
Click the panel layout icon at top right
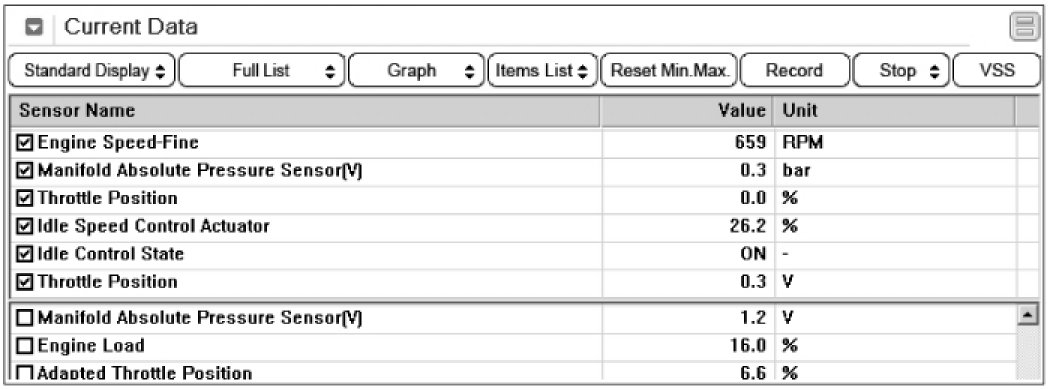[x=1024, y=27]
